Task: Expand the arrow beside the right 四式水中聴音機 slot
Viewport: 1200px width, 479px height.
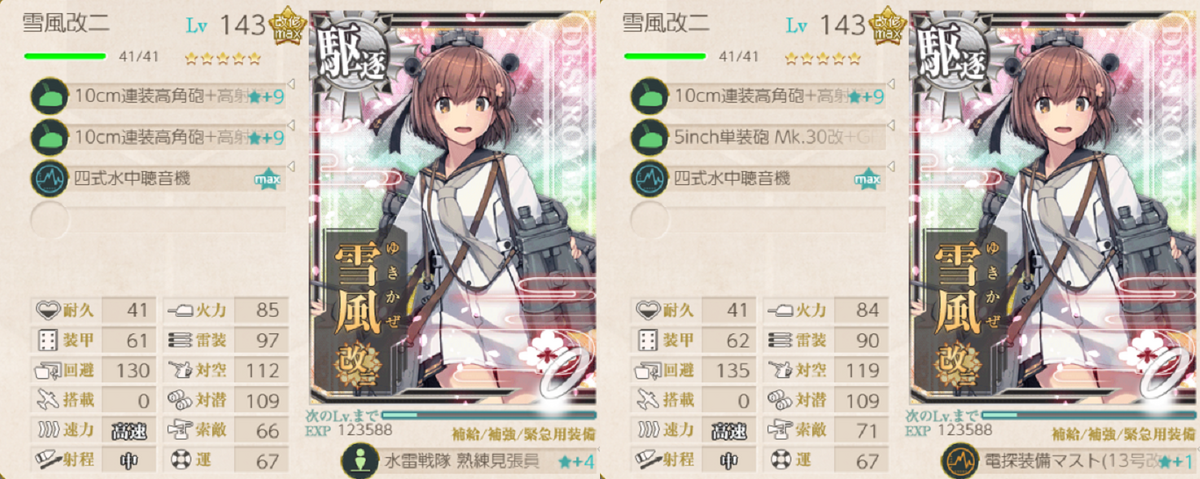Action: point(892,167)
